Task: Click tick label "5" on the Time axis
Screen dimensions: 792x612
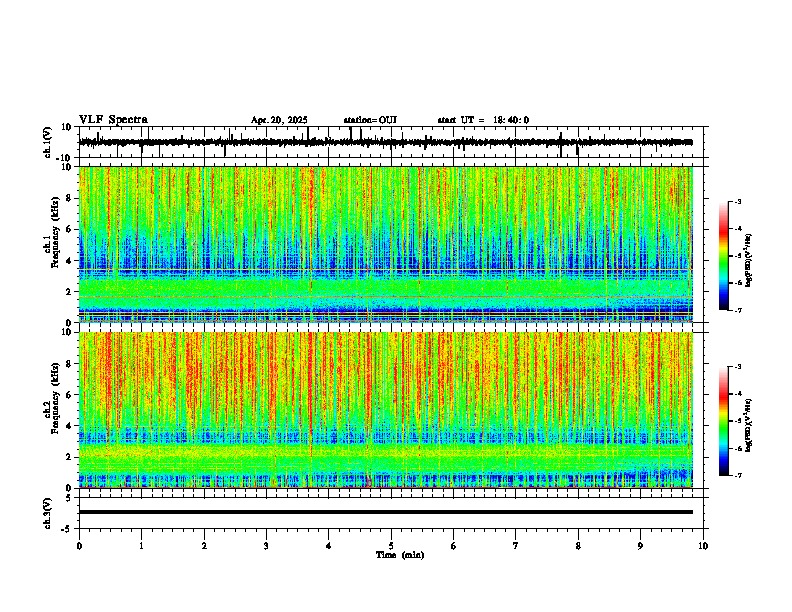Action: [x=391, y=546]
